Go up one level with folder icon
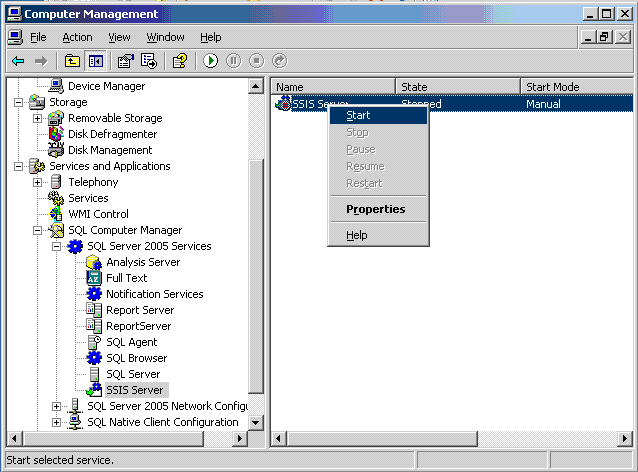638x472 pixels. point(72,61)
